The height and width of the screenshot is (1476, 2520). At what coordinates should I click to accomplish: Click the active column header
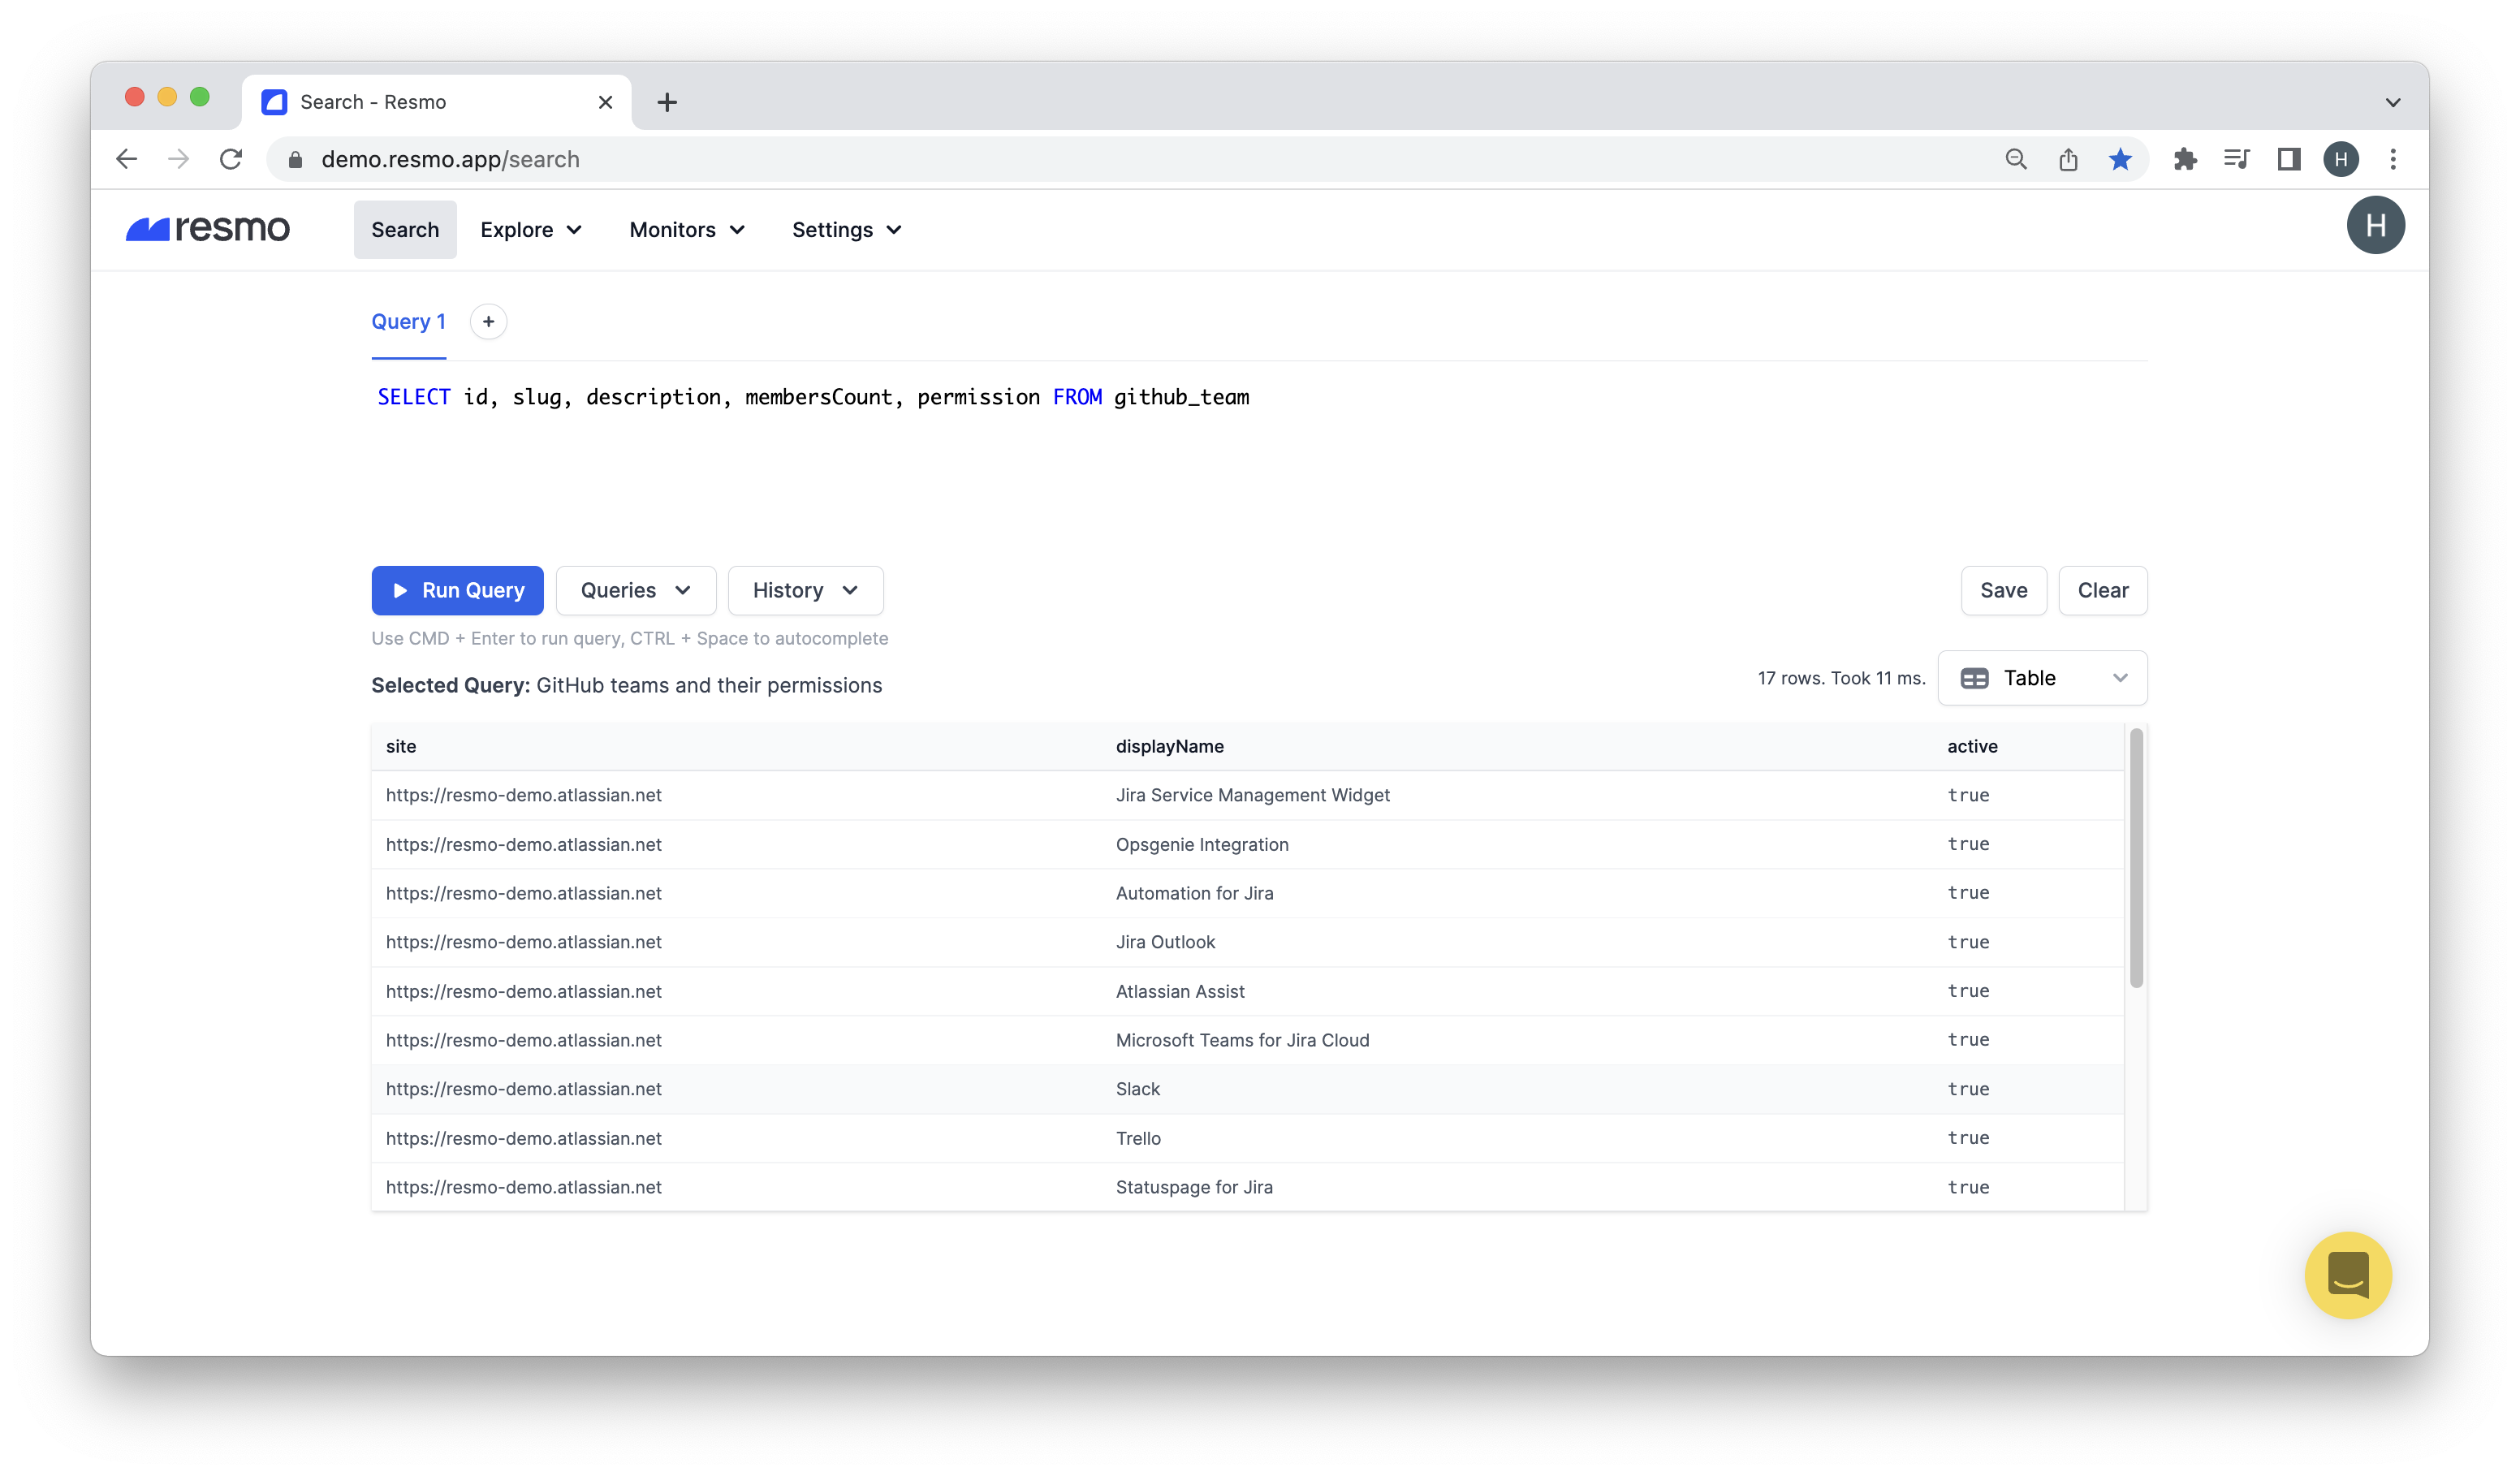click(x=1971, y=746)
